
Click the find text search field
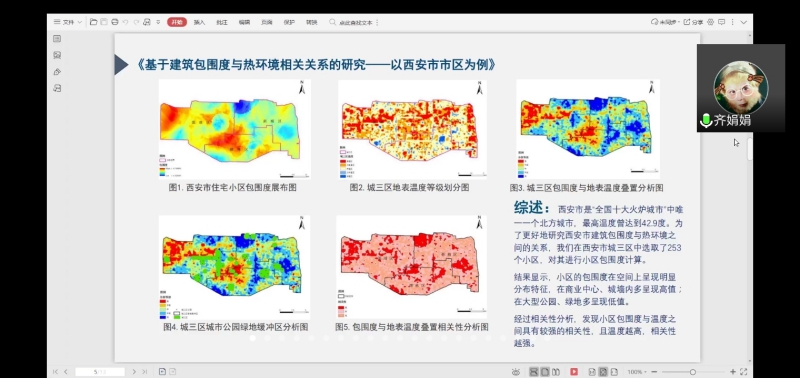click(x=356, y=22)
